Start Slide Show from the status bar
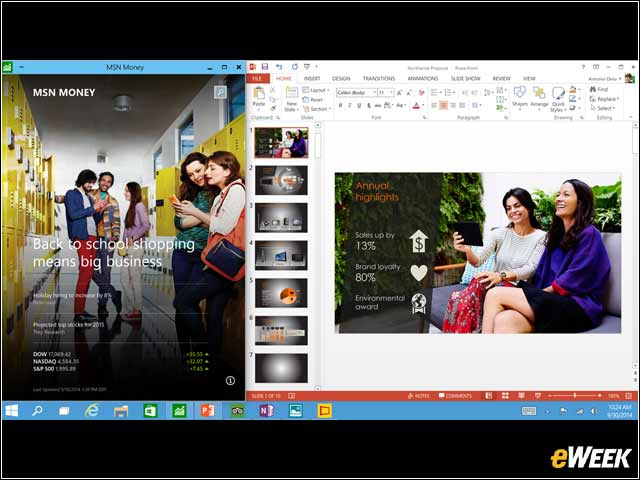Image resolution: width=640 pixels, height=480 pixels. (x=538, y=396)
